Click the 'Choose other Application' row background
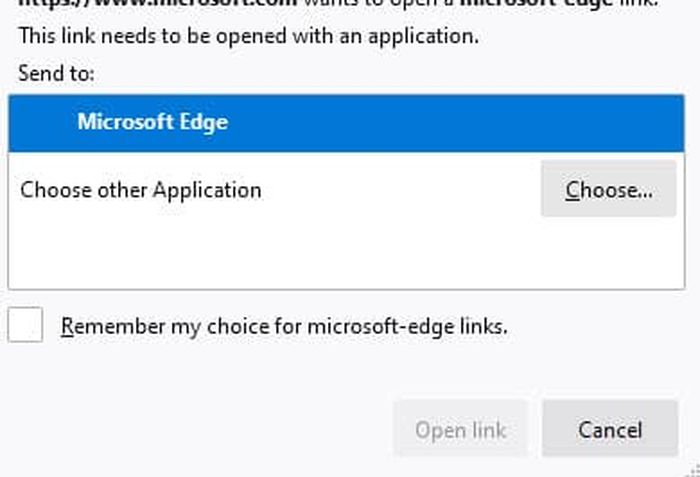This screenshot has height=477, width=700. [x=400, y=190]
